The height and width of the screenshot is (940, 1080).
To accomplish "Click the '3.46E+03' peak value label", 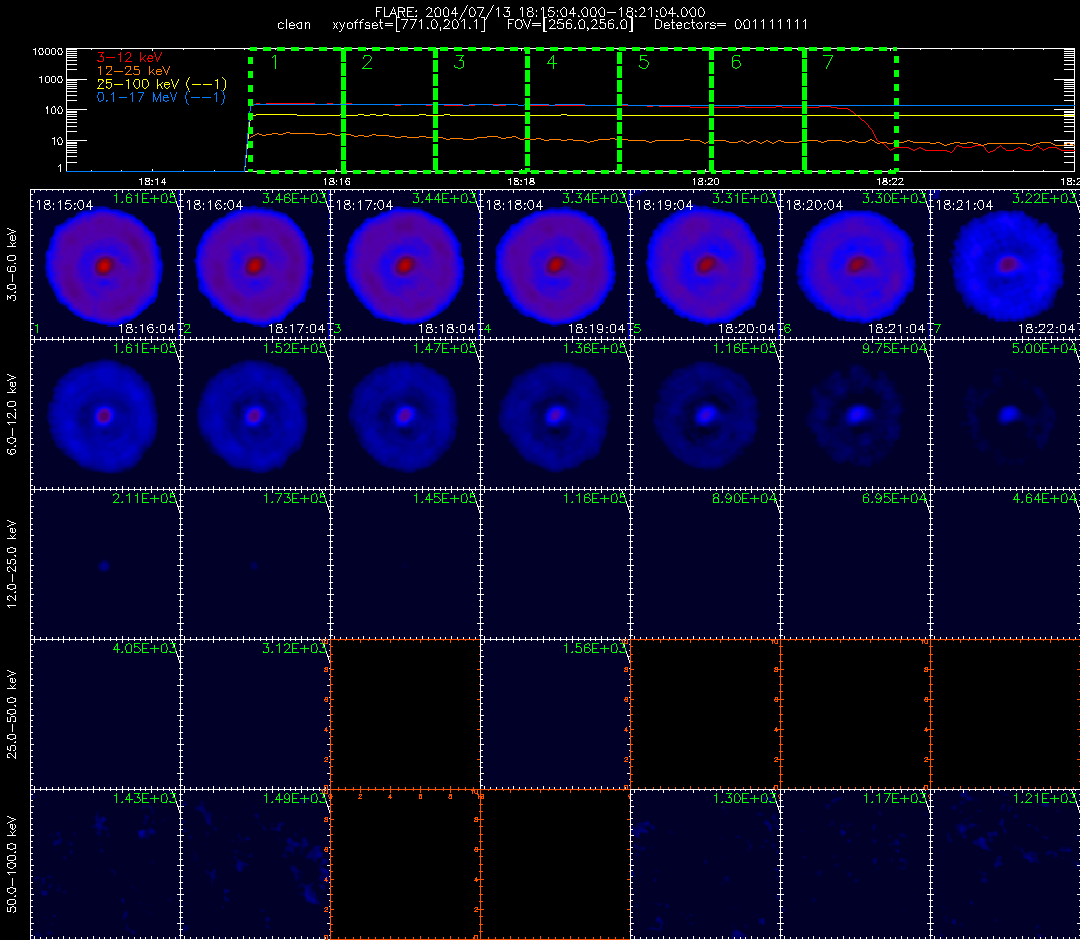I will 294,199.
